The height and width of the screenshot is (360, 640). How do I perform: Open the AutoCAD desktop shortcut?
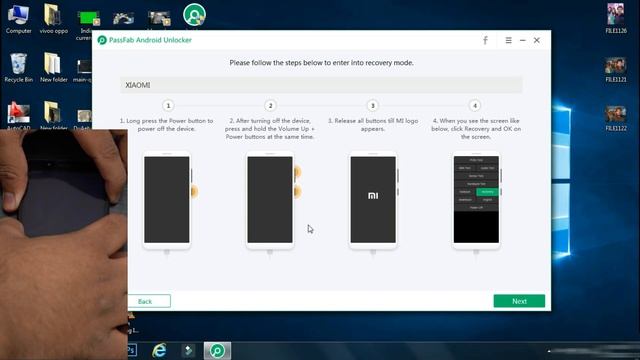[18, 116]
